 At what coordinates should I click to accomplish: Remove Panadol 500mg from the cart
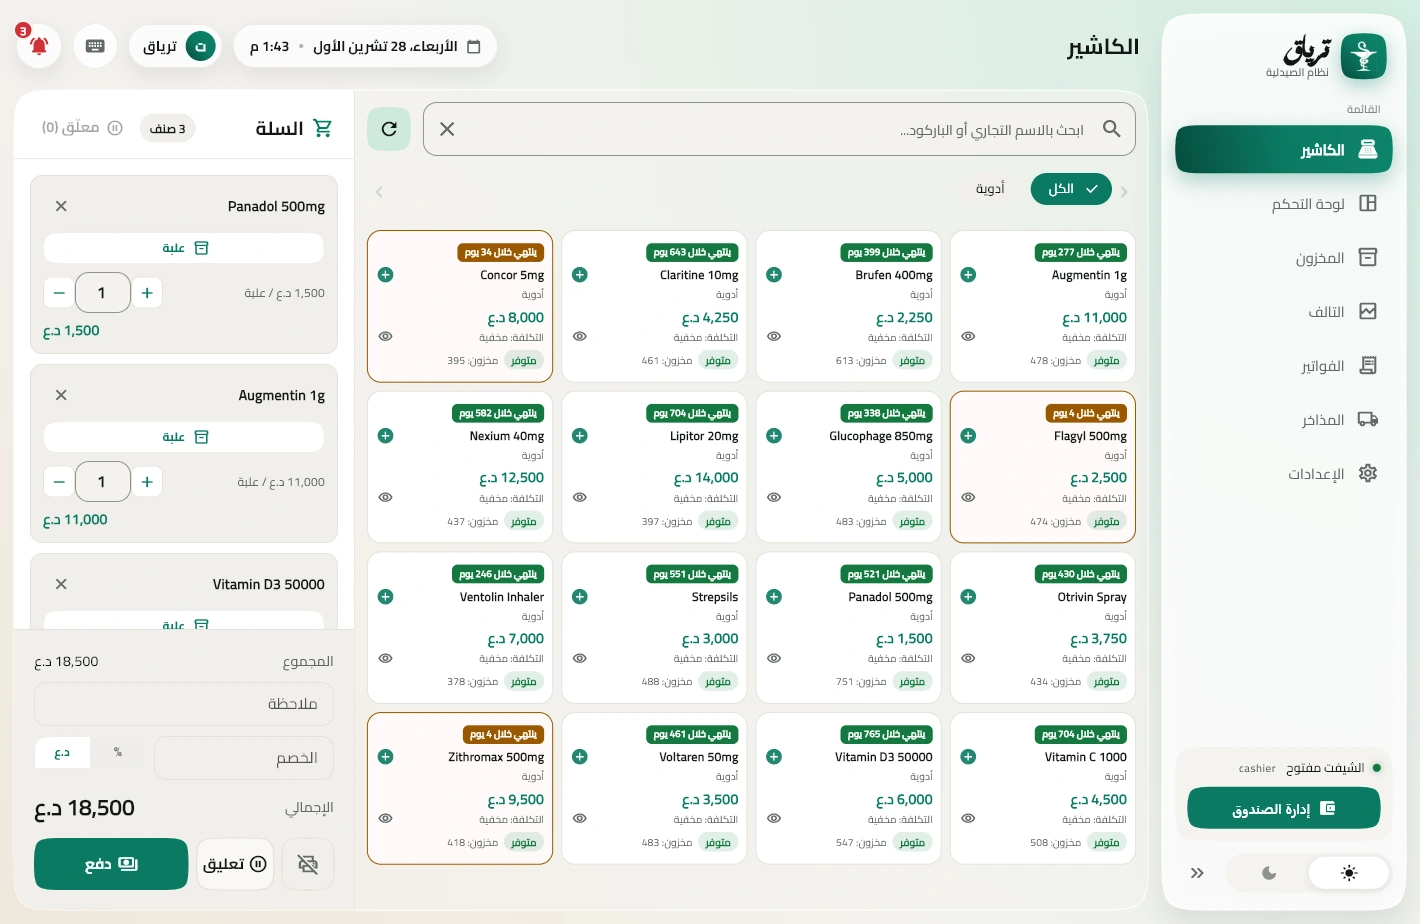click(x=61, y=206)
